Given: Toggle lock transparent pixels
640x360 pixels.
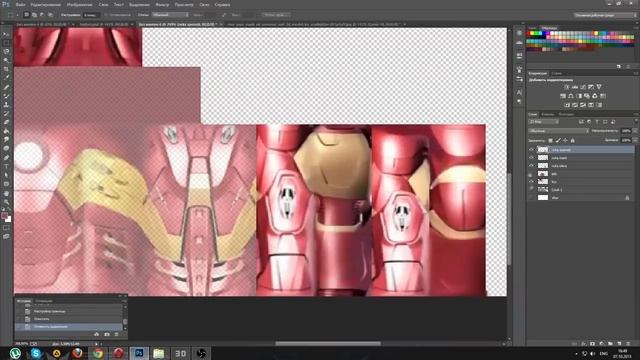Looking at the screenshot, I should click(550, 140).
